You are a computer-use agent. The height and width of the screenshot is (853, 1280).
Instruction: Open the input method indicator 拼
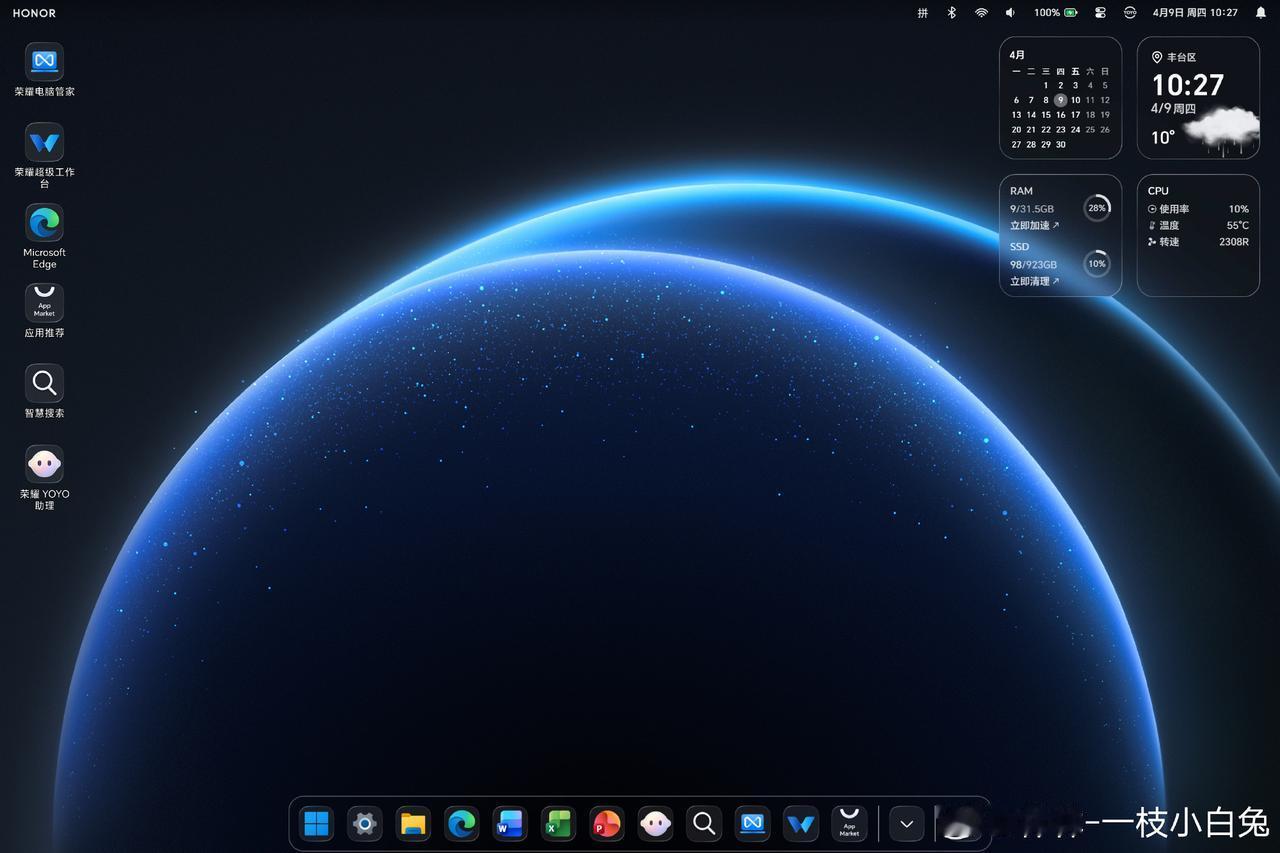[923, 13]
